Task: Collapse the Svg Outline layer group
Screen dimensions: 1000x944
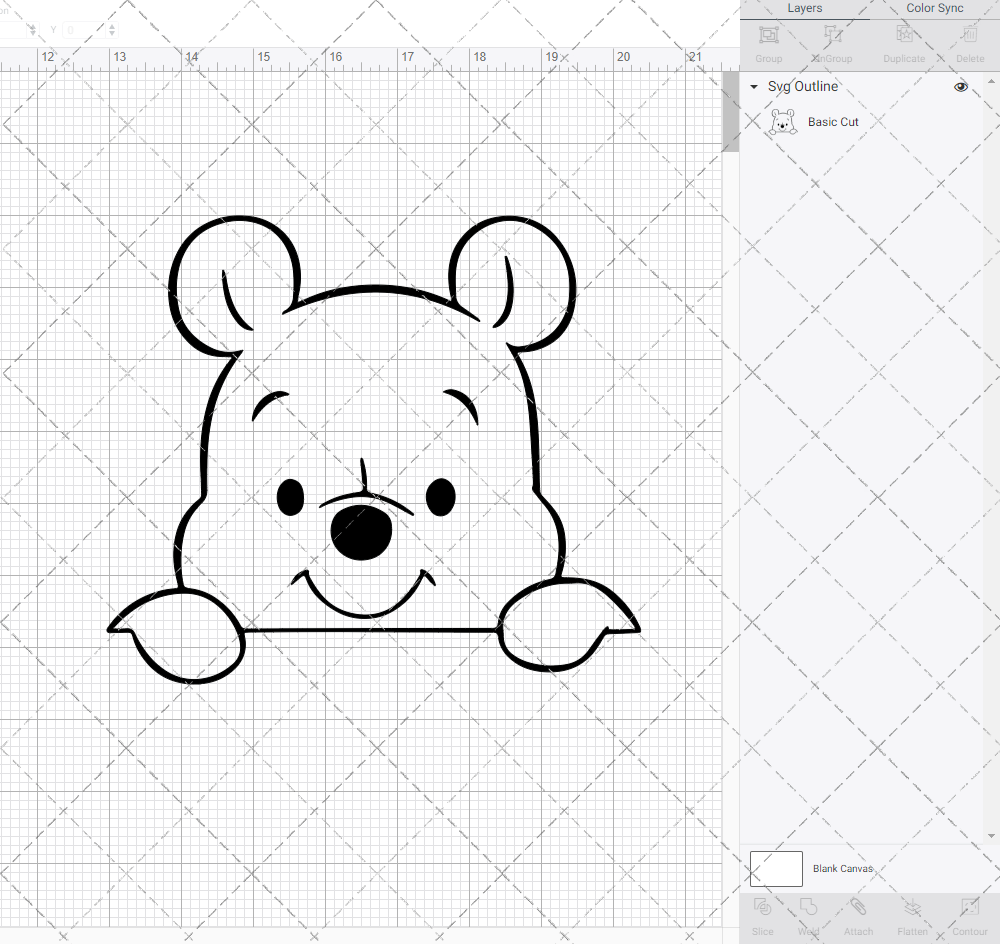Action: pyautogui.click(x=753, y=87)
